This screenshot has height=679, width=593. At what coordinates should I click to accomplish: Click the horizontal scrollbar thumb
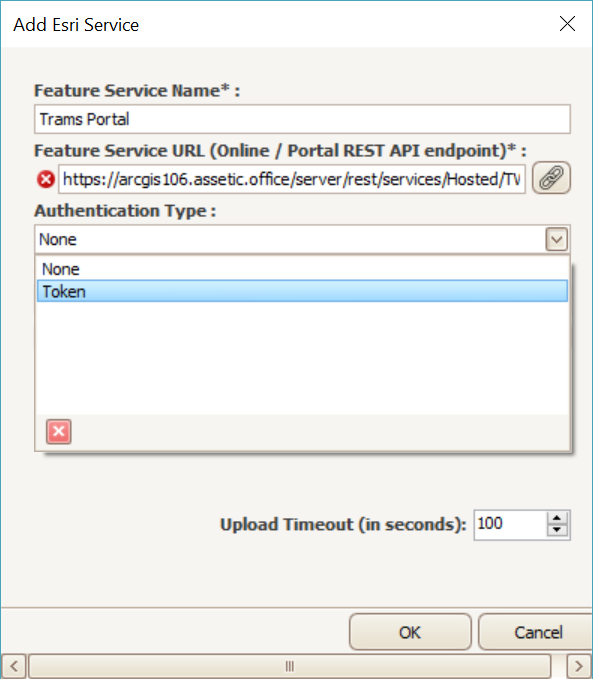click(x=290, y=666)
